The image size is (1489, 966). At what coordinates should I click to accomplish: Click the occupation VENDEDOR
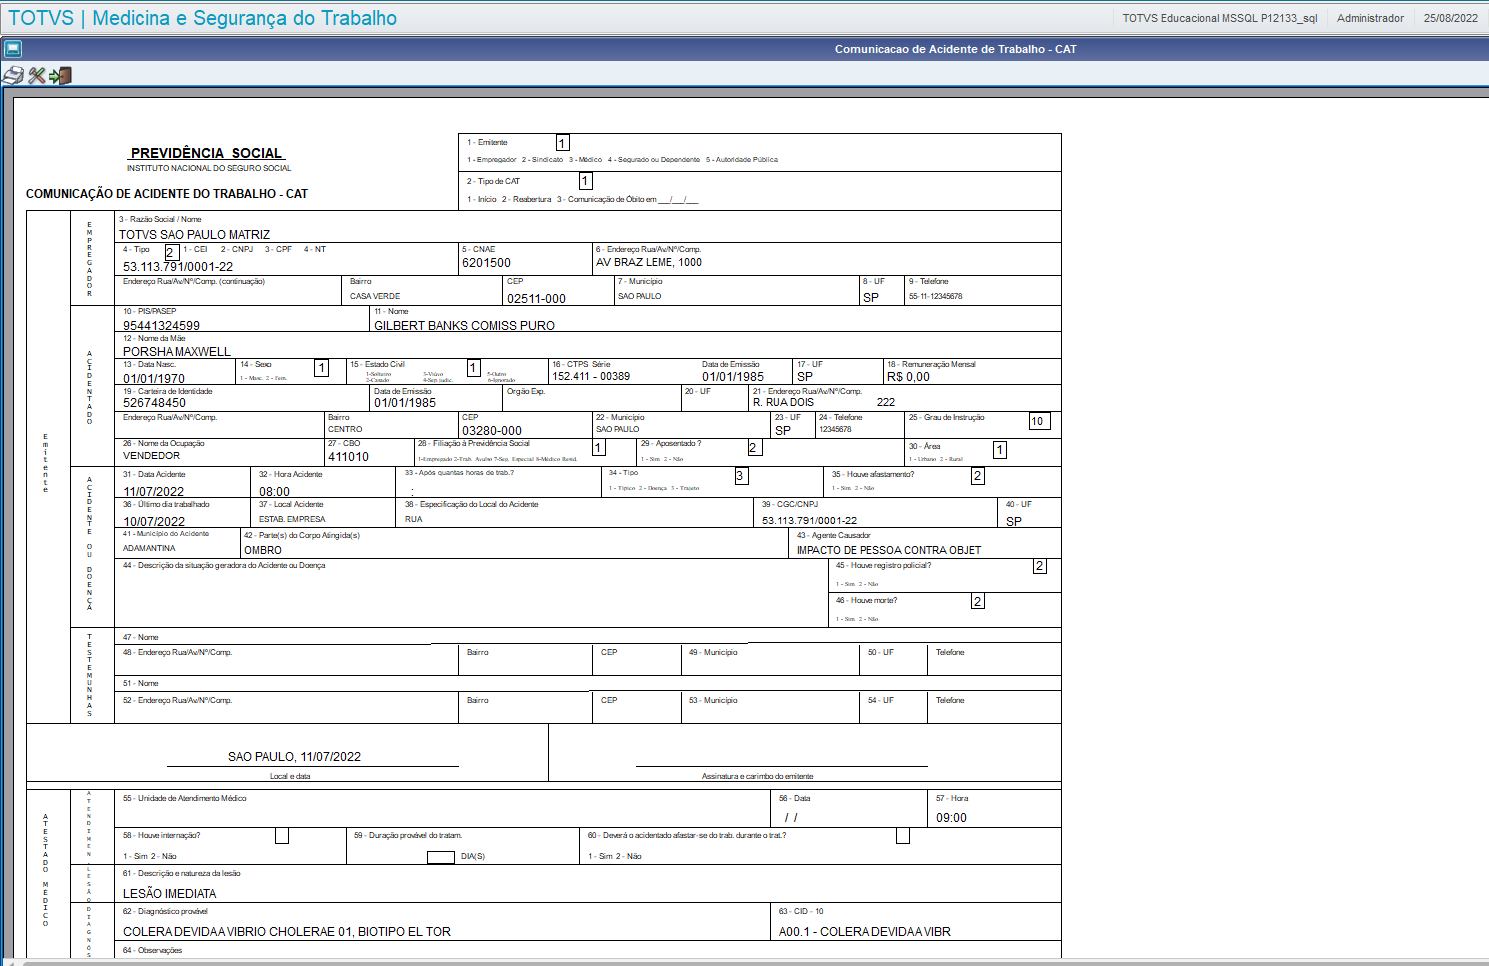tap(152, 456)
